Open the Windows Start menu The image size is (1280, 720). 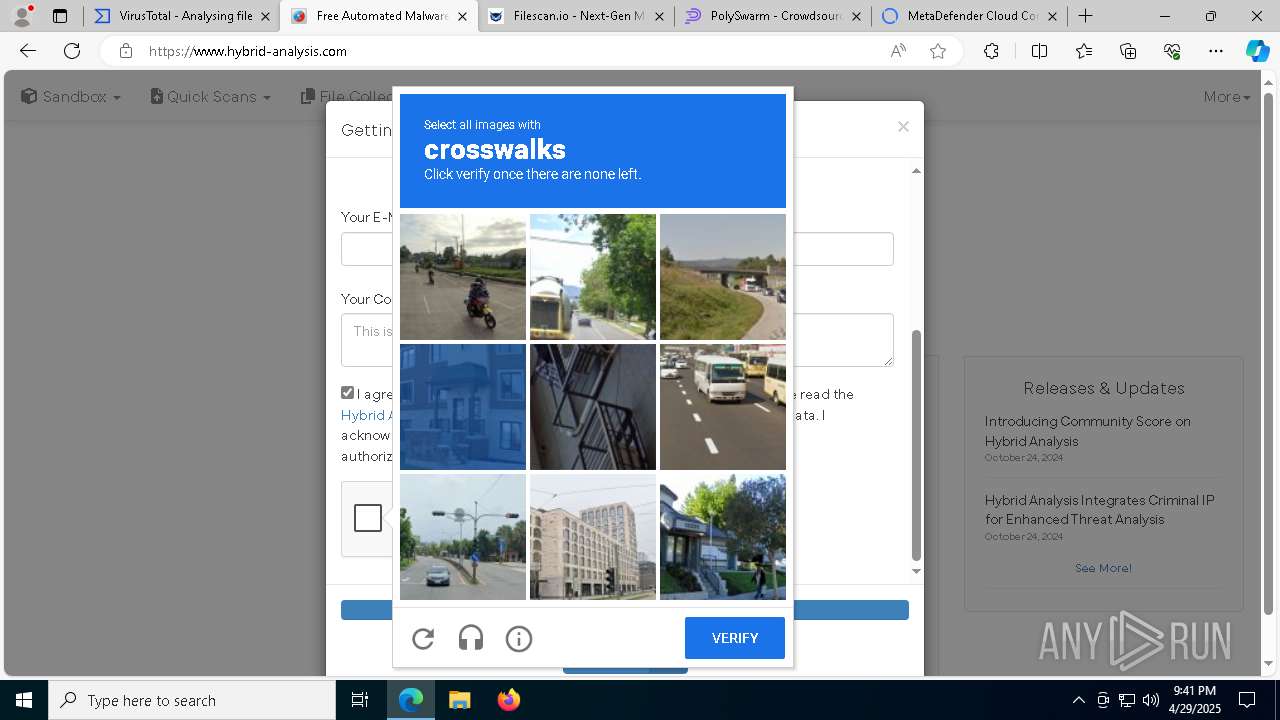click(24, 700)
